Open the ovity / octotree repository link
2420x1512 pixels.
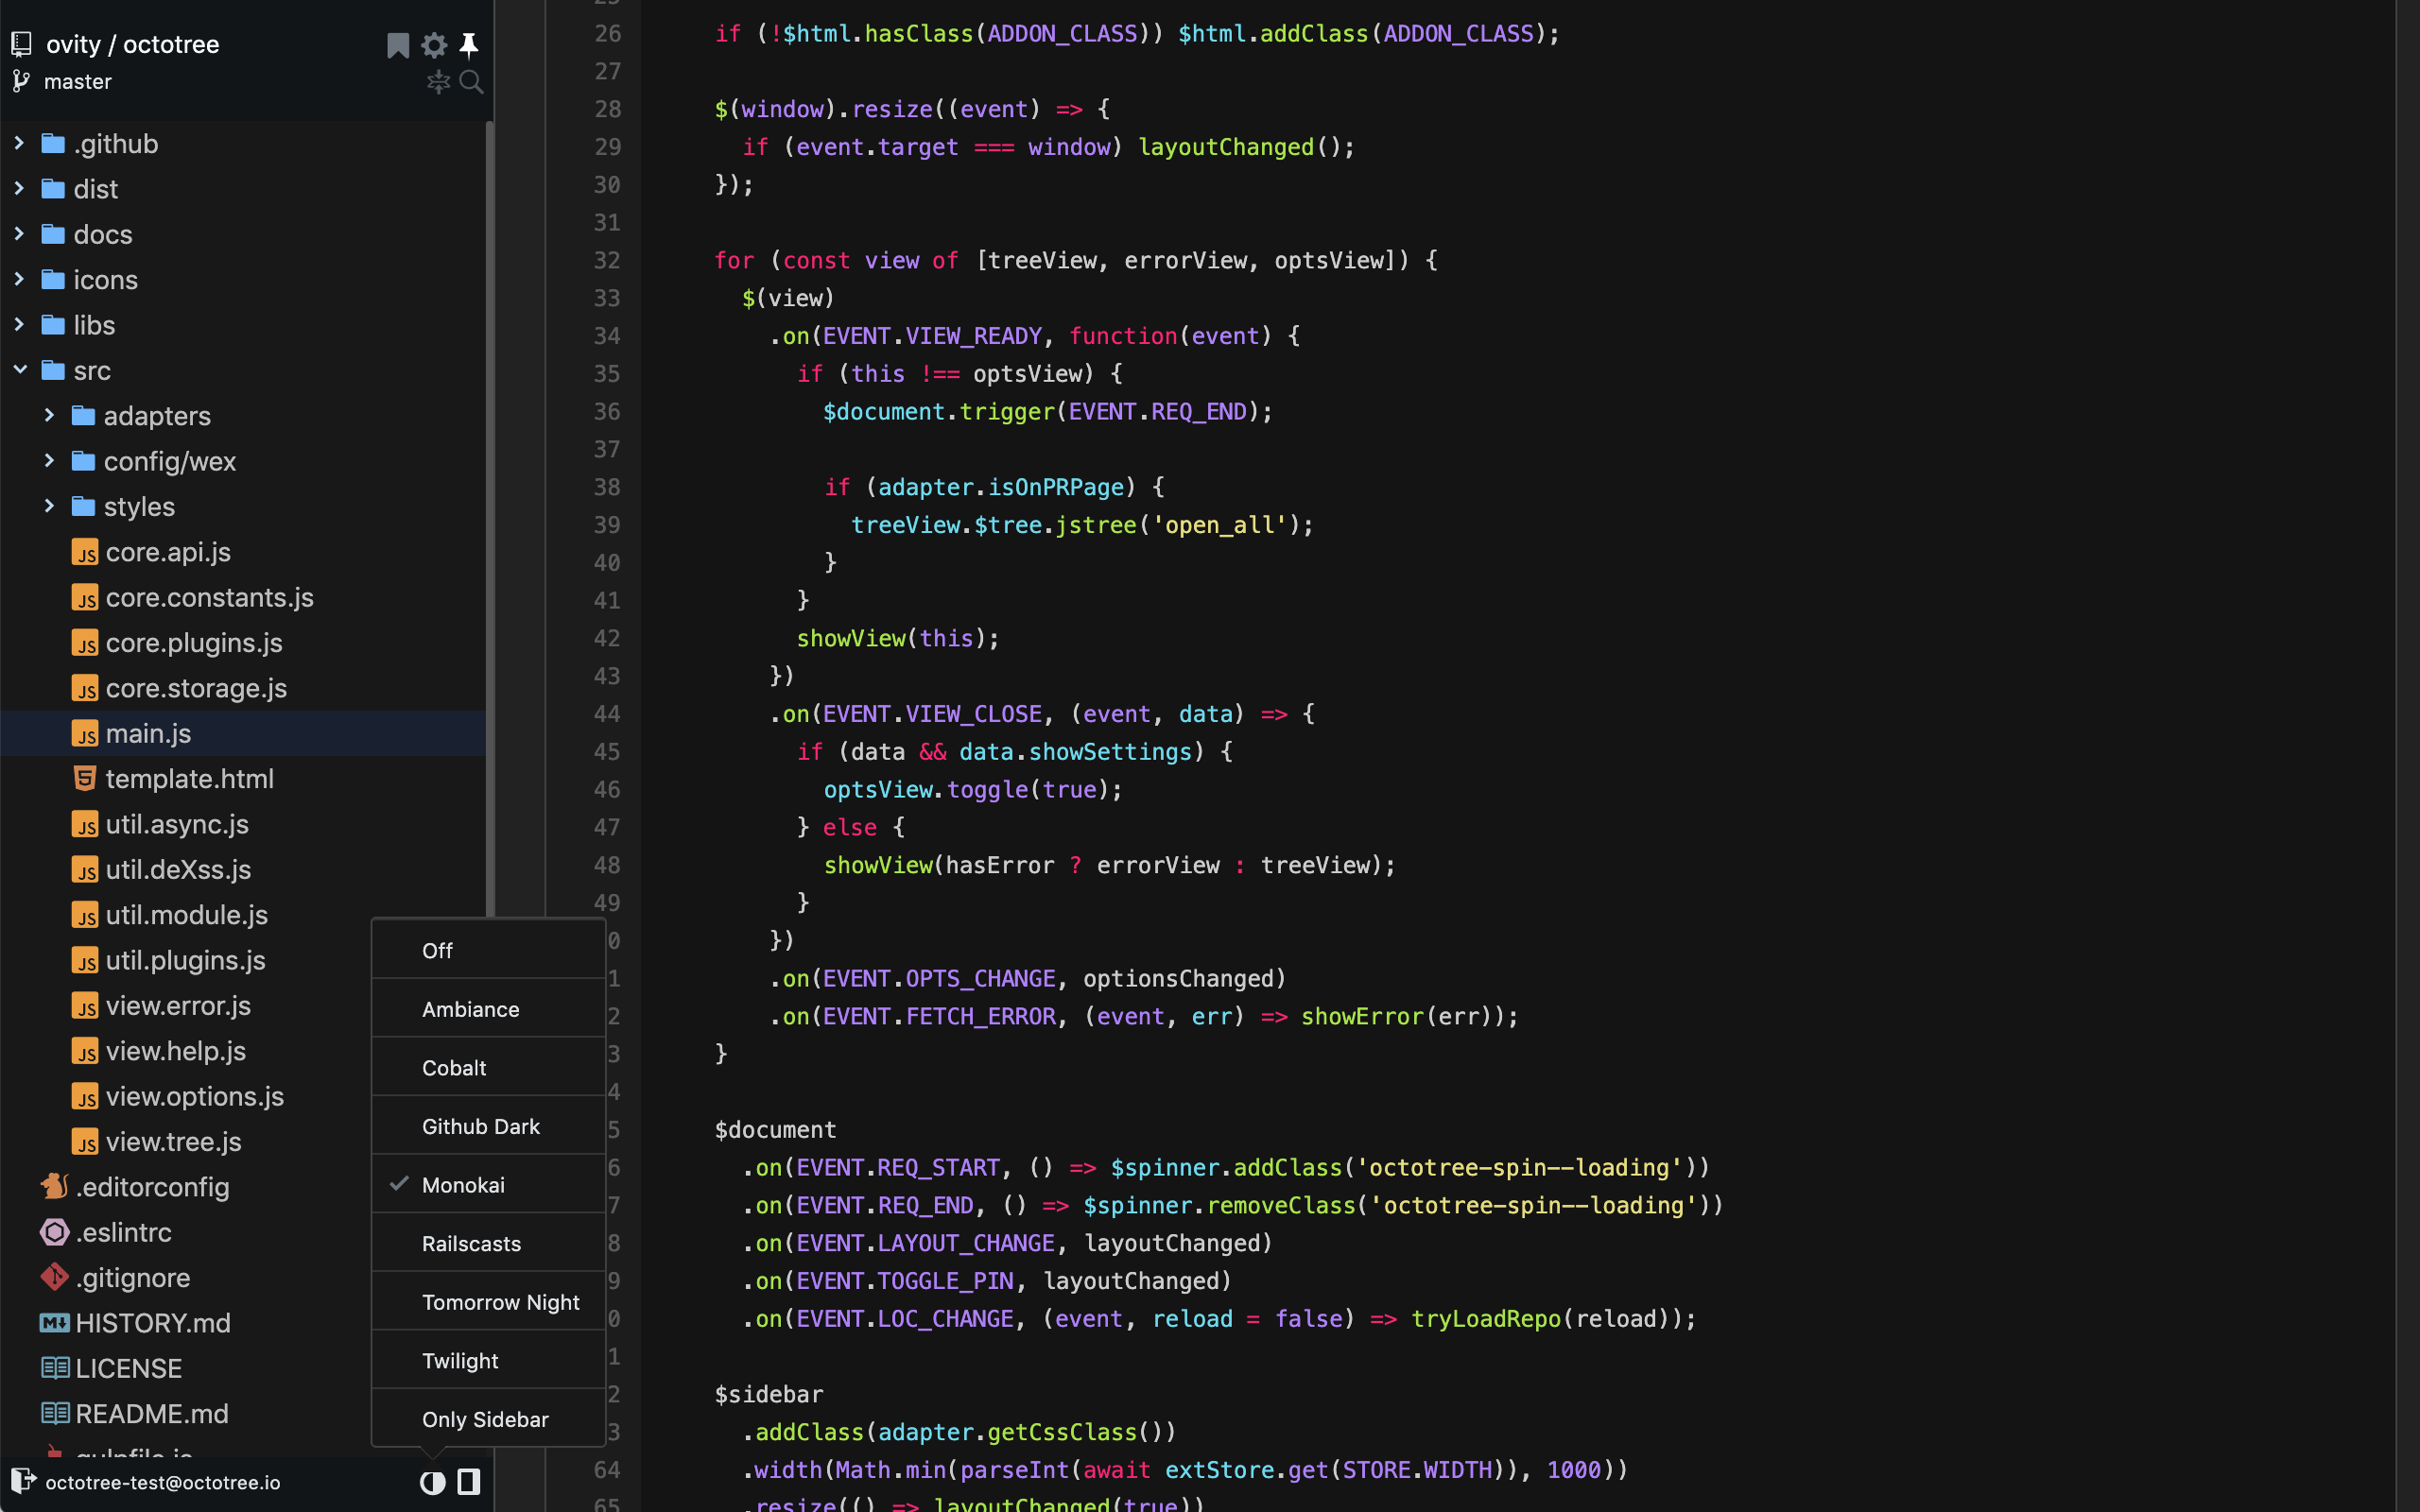132,45
